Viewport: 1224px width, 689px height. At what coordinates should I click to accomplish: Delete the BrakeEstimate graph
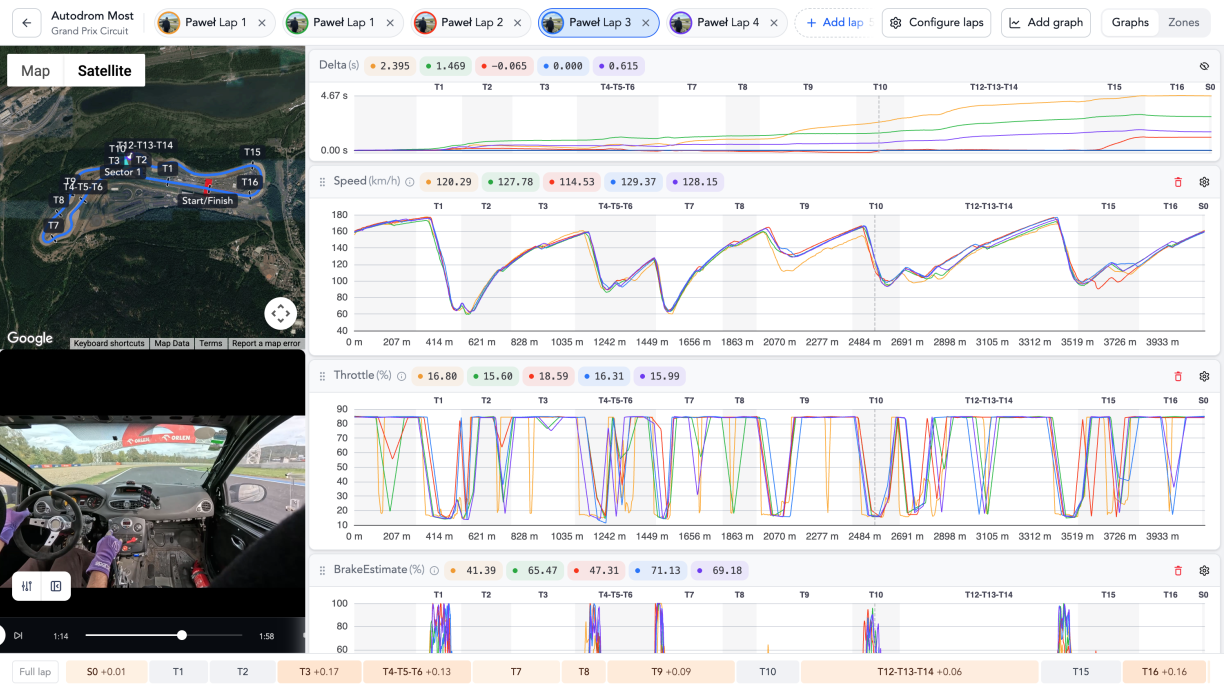[x=1177, y=570]
